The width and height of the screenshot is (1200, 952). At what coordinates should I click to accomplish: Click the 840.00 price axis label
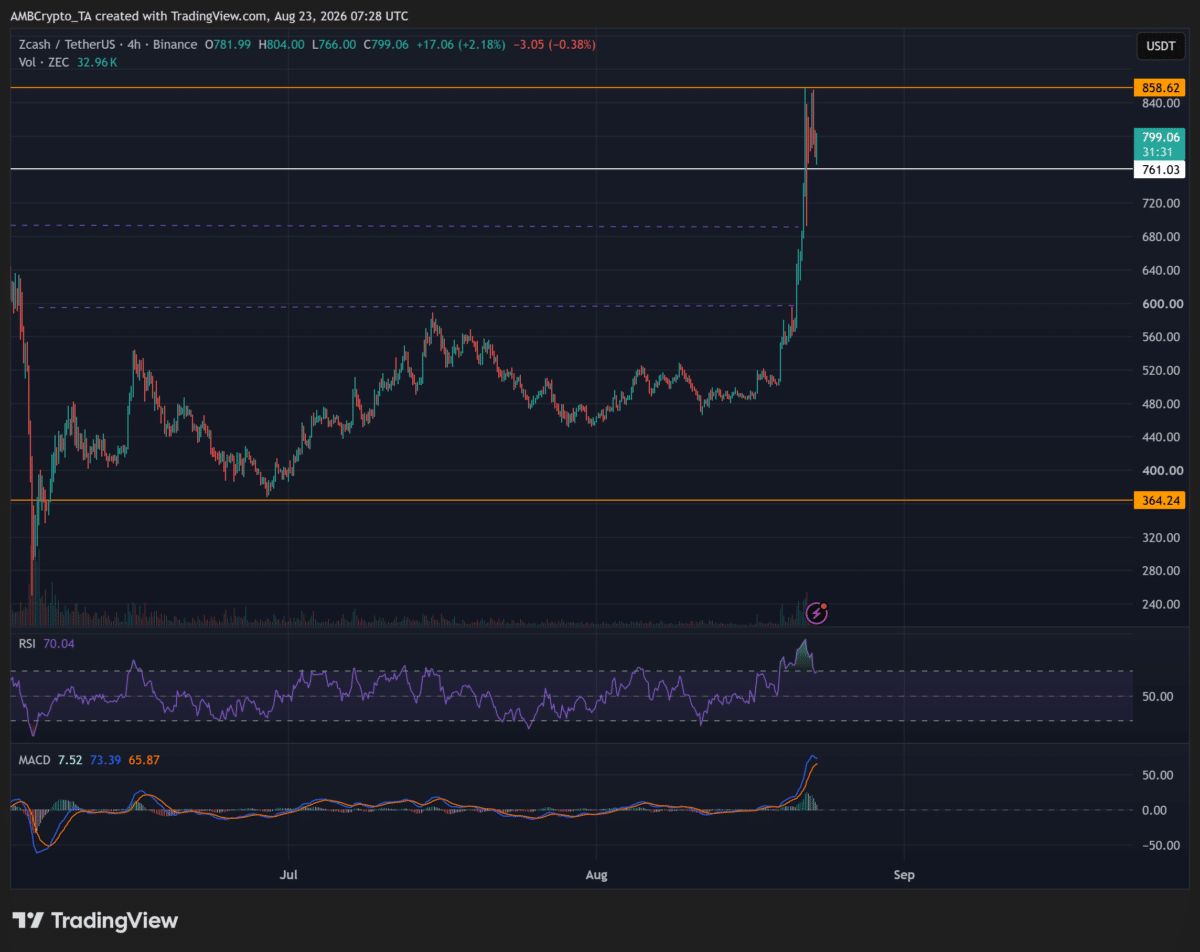[1162, 104]
